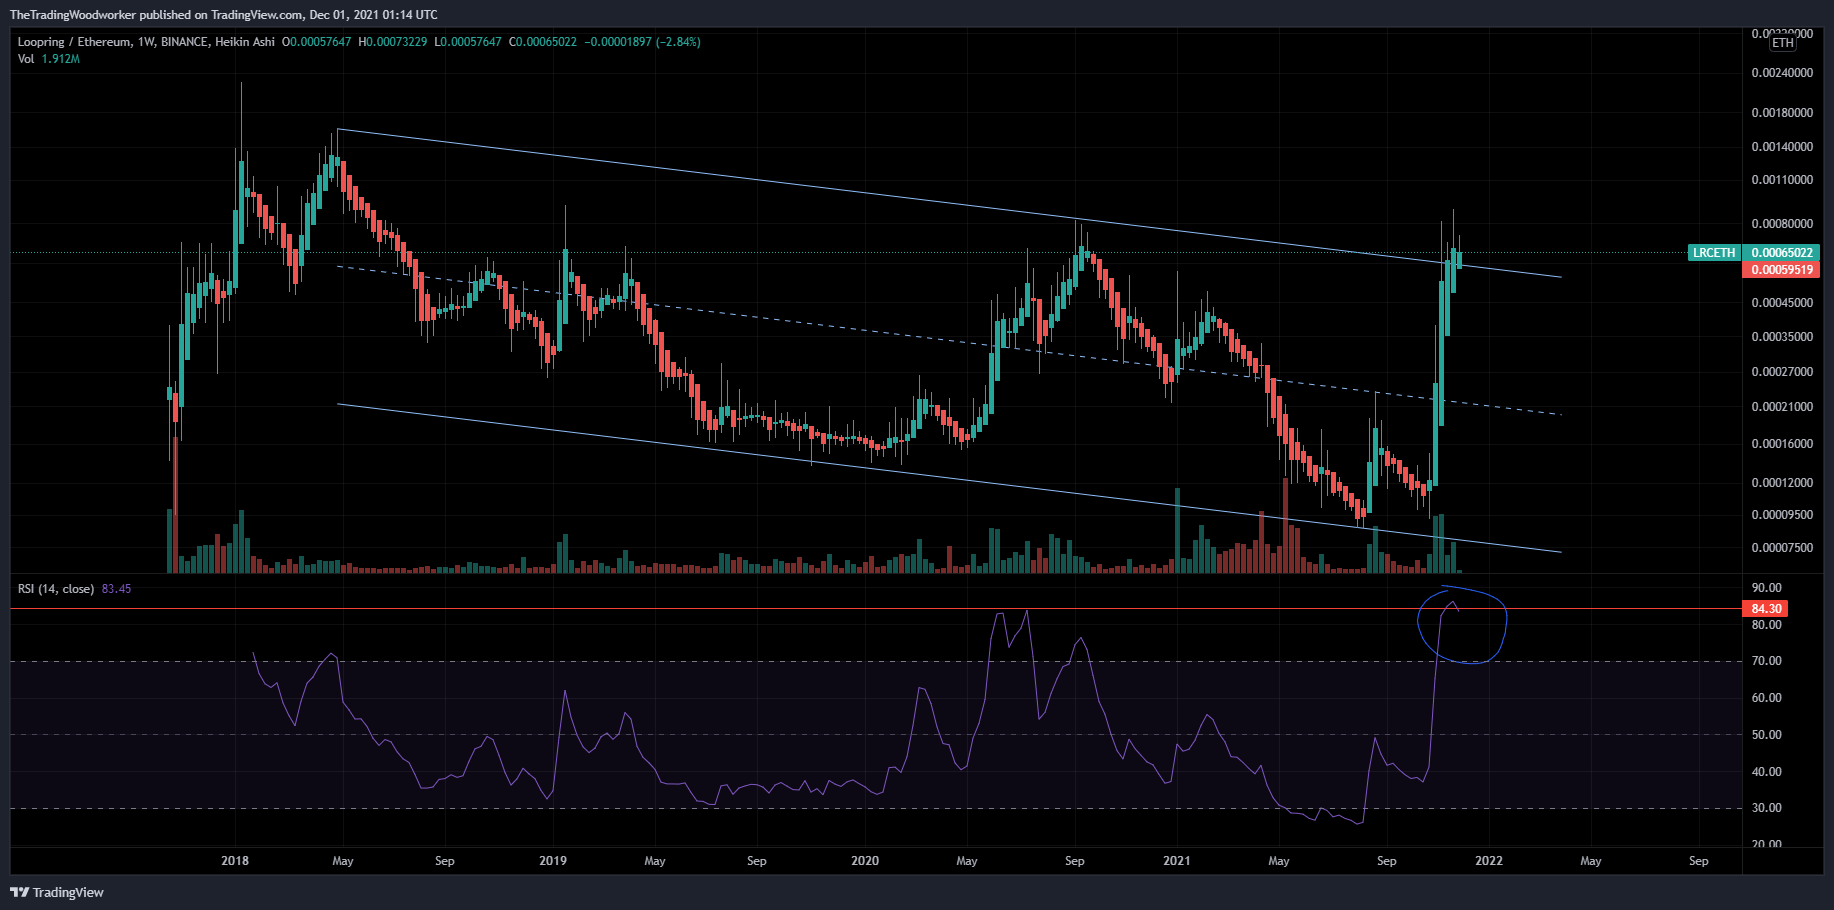Click the RSI 50.00 scale label
1834x910 pixels.
(1766, 735)
